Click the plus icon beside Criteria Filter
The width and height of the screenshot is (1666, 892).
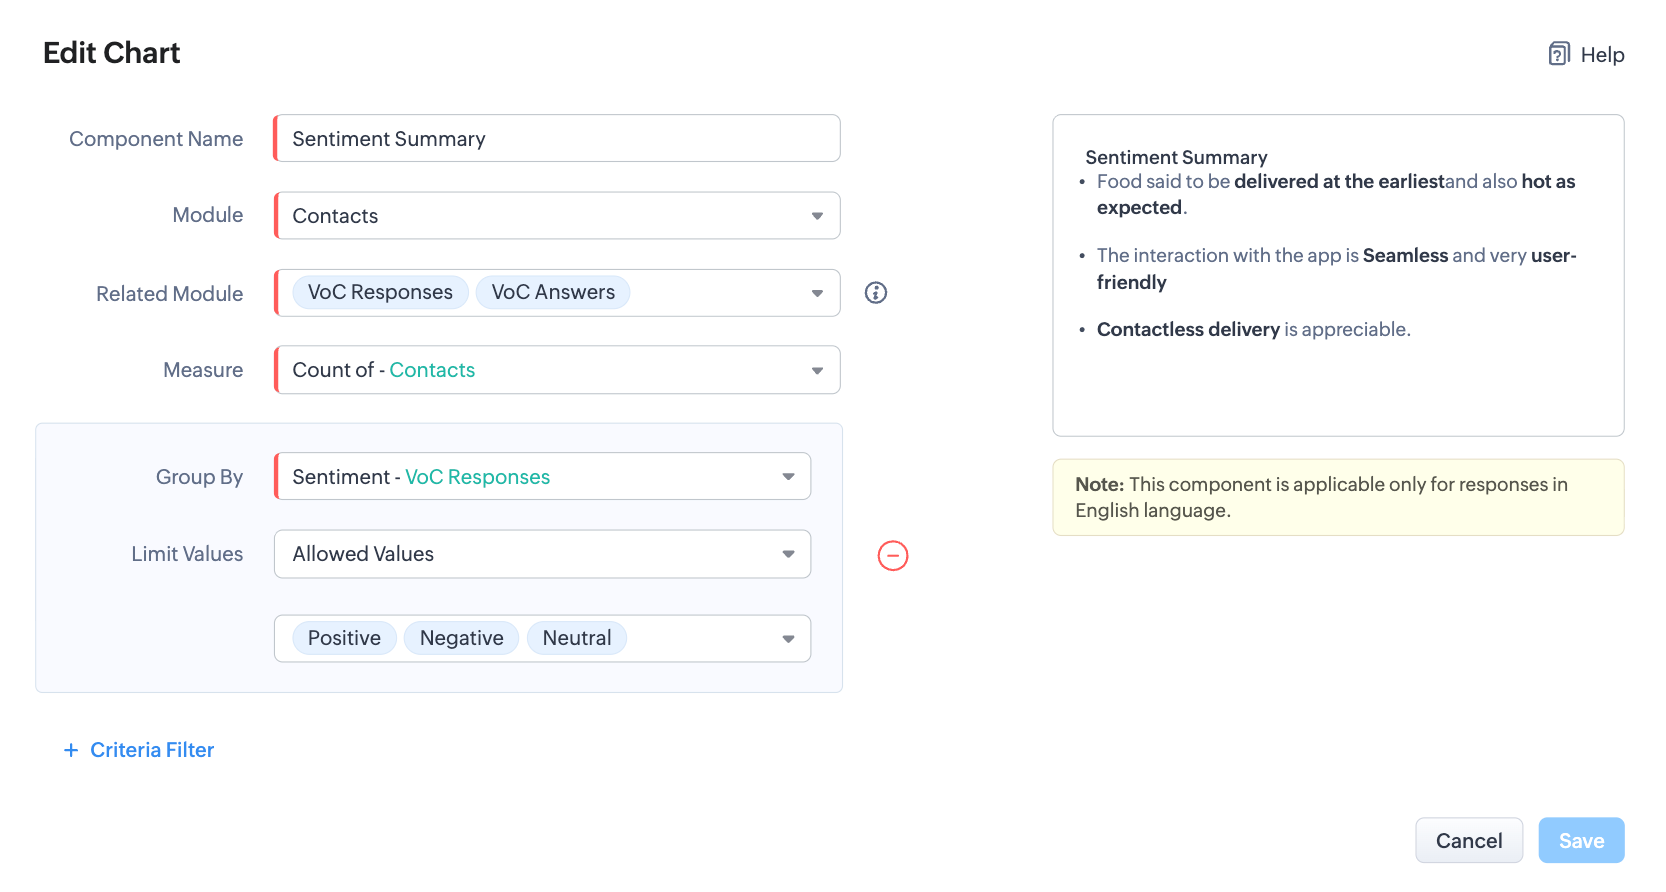(x=71, y=750)
